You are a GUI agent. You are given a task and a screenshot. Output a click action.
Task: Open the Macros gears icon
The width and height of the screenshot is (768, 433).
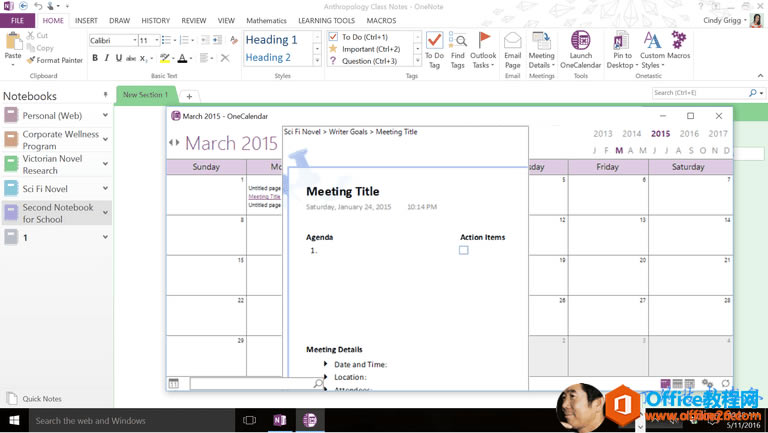click(x=678, y=40)
